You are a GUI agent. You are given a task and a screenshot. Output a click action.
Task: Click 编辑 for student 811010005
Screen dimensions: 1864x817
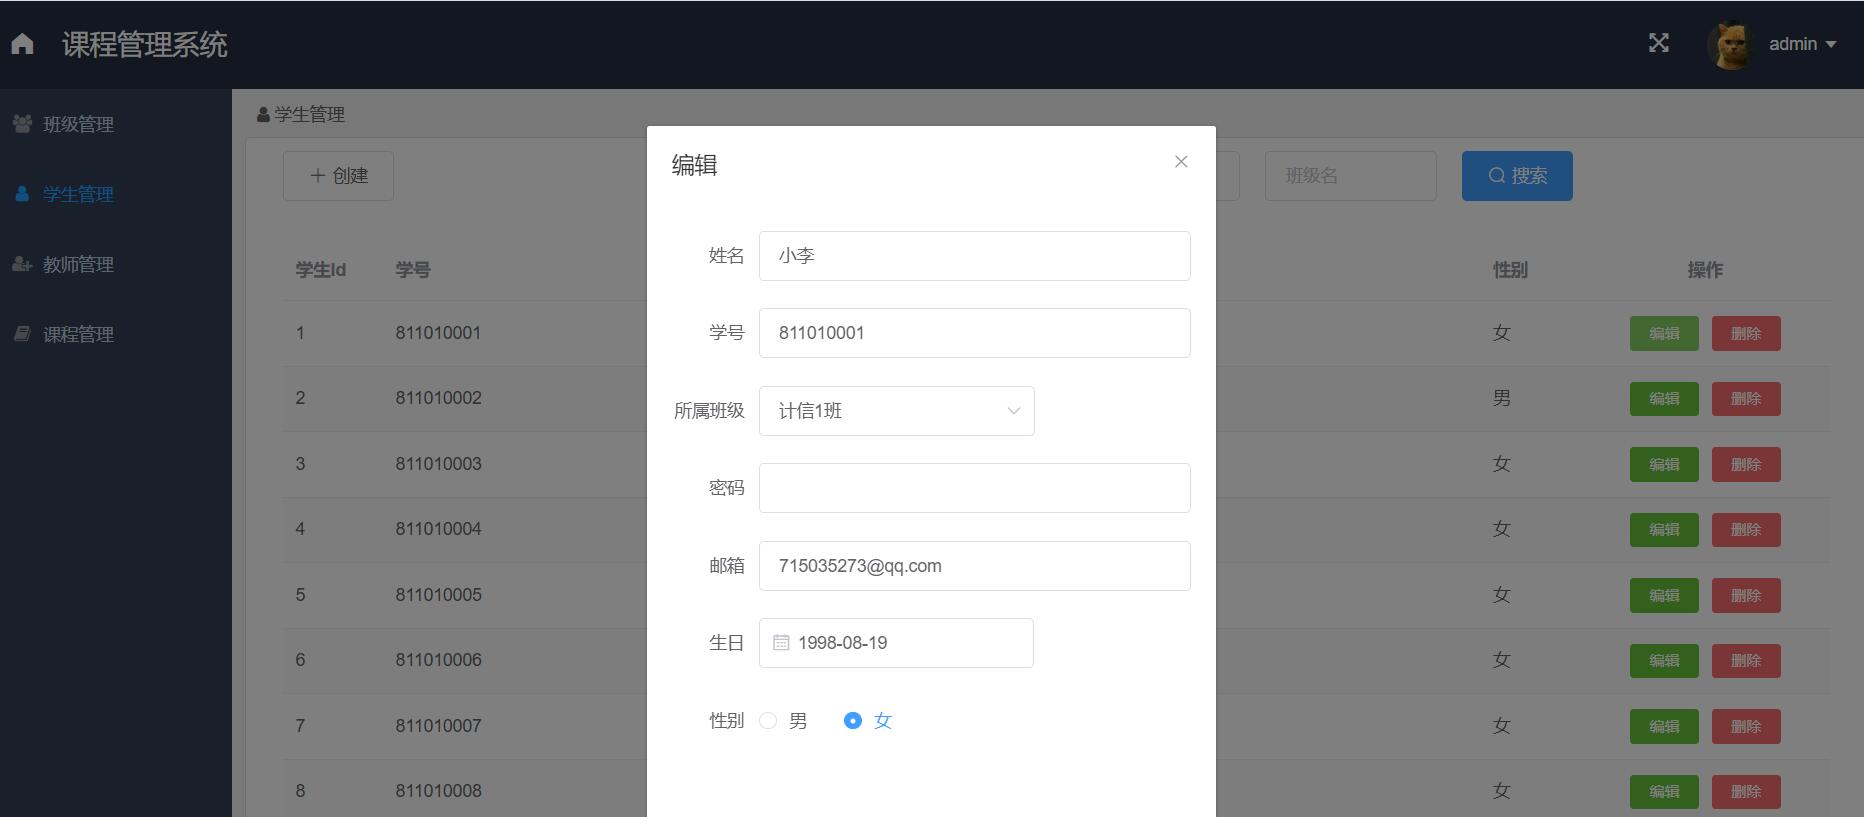[1664, 596]
